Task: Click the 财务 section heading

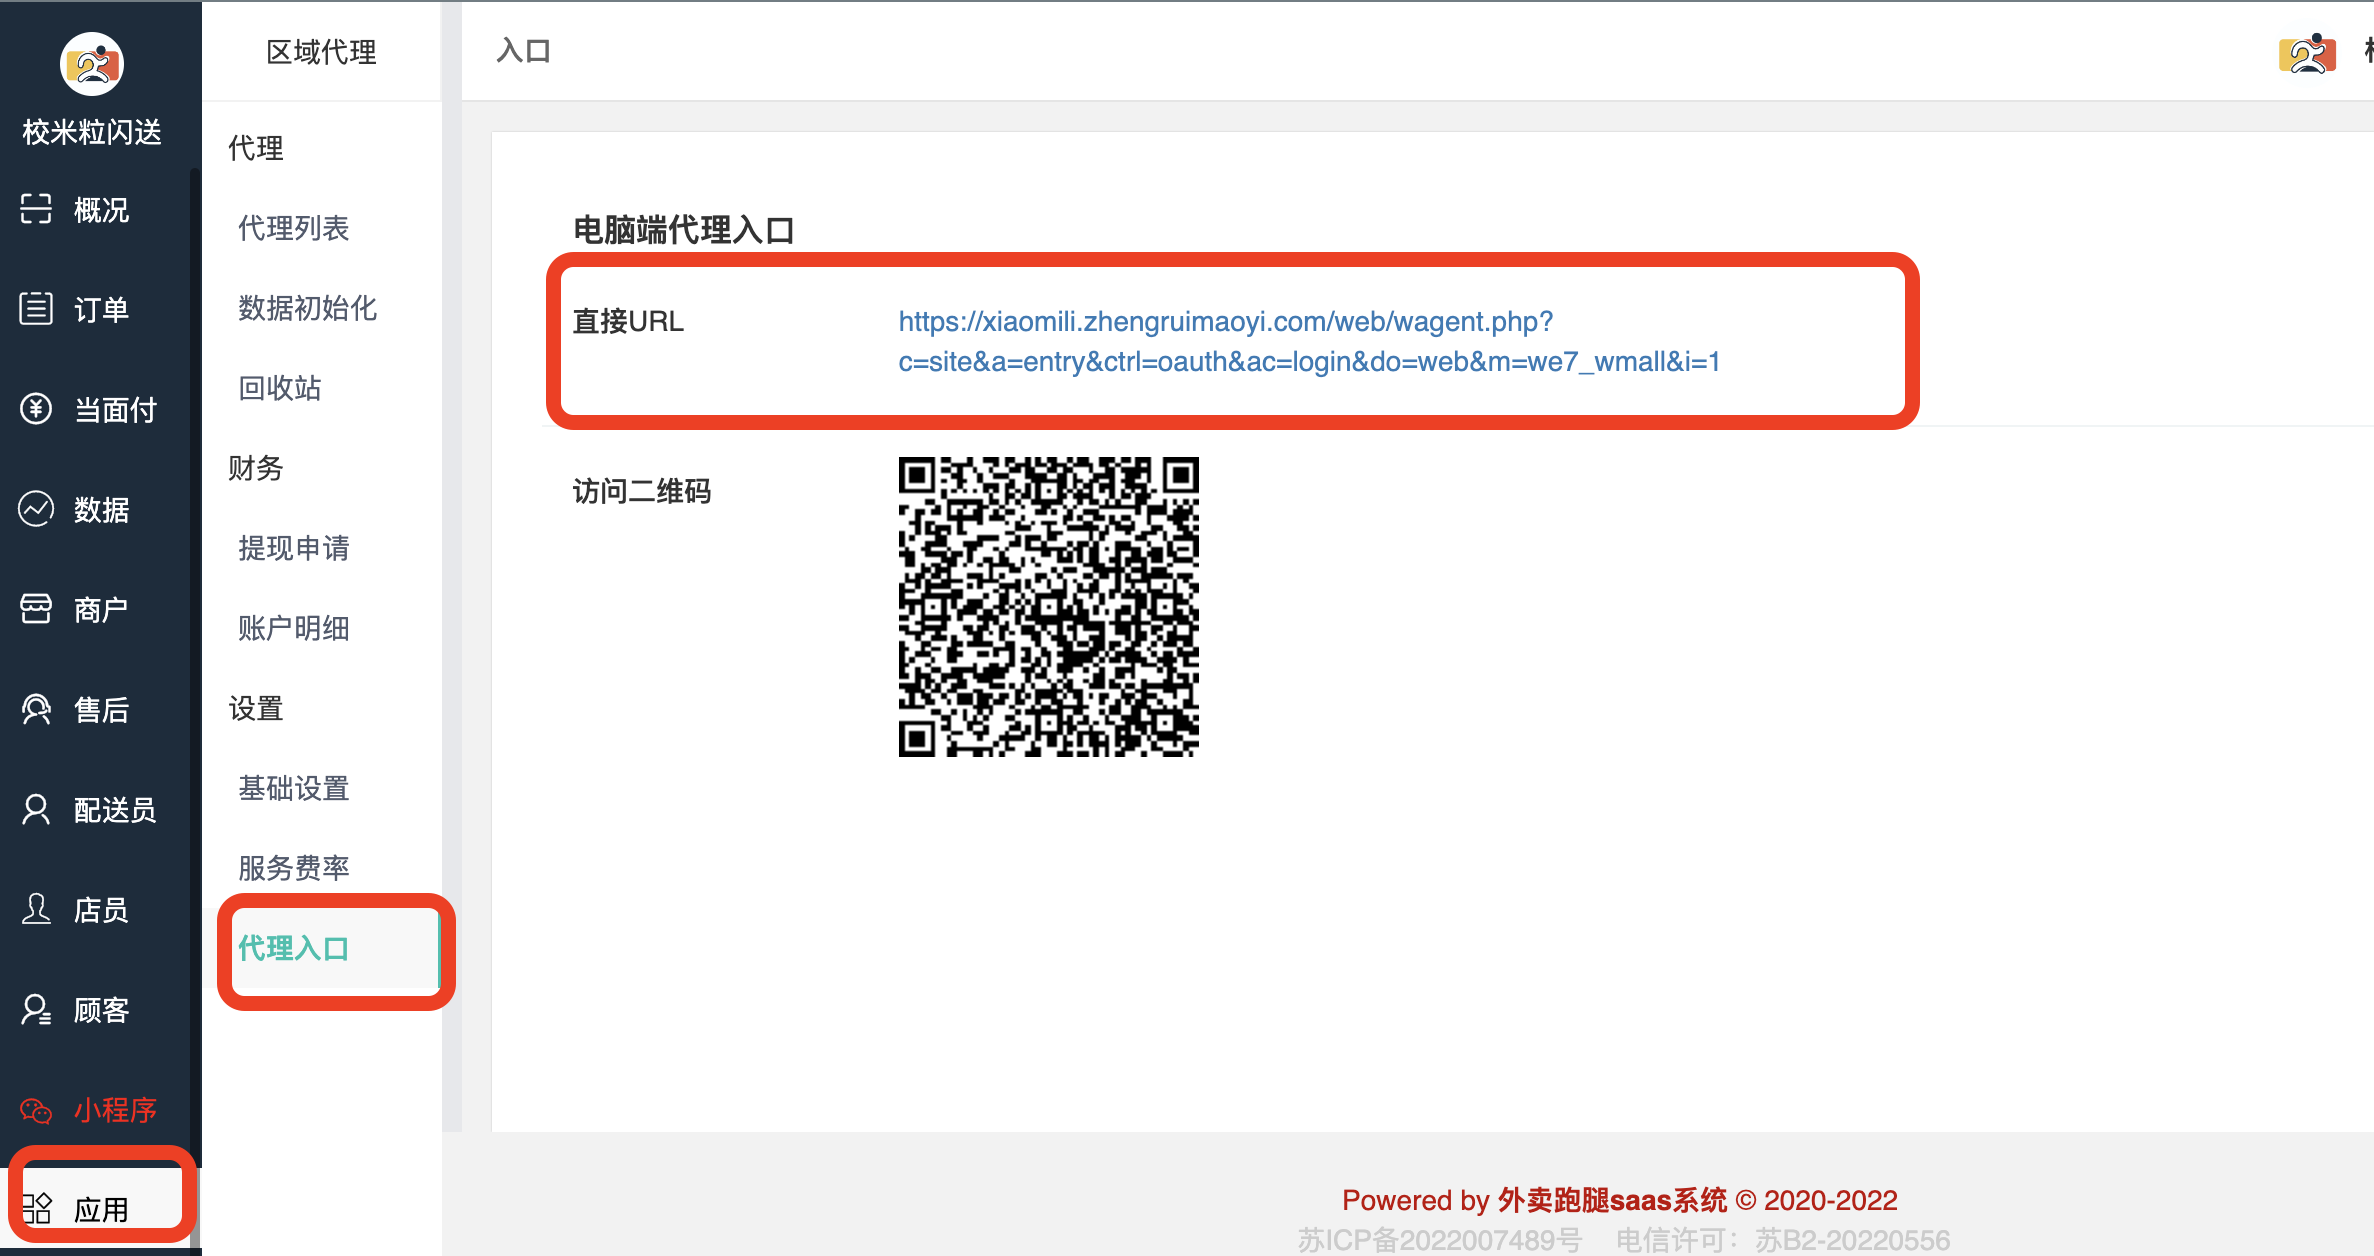Action: click(256, 468)
